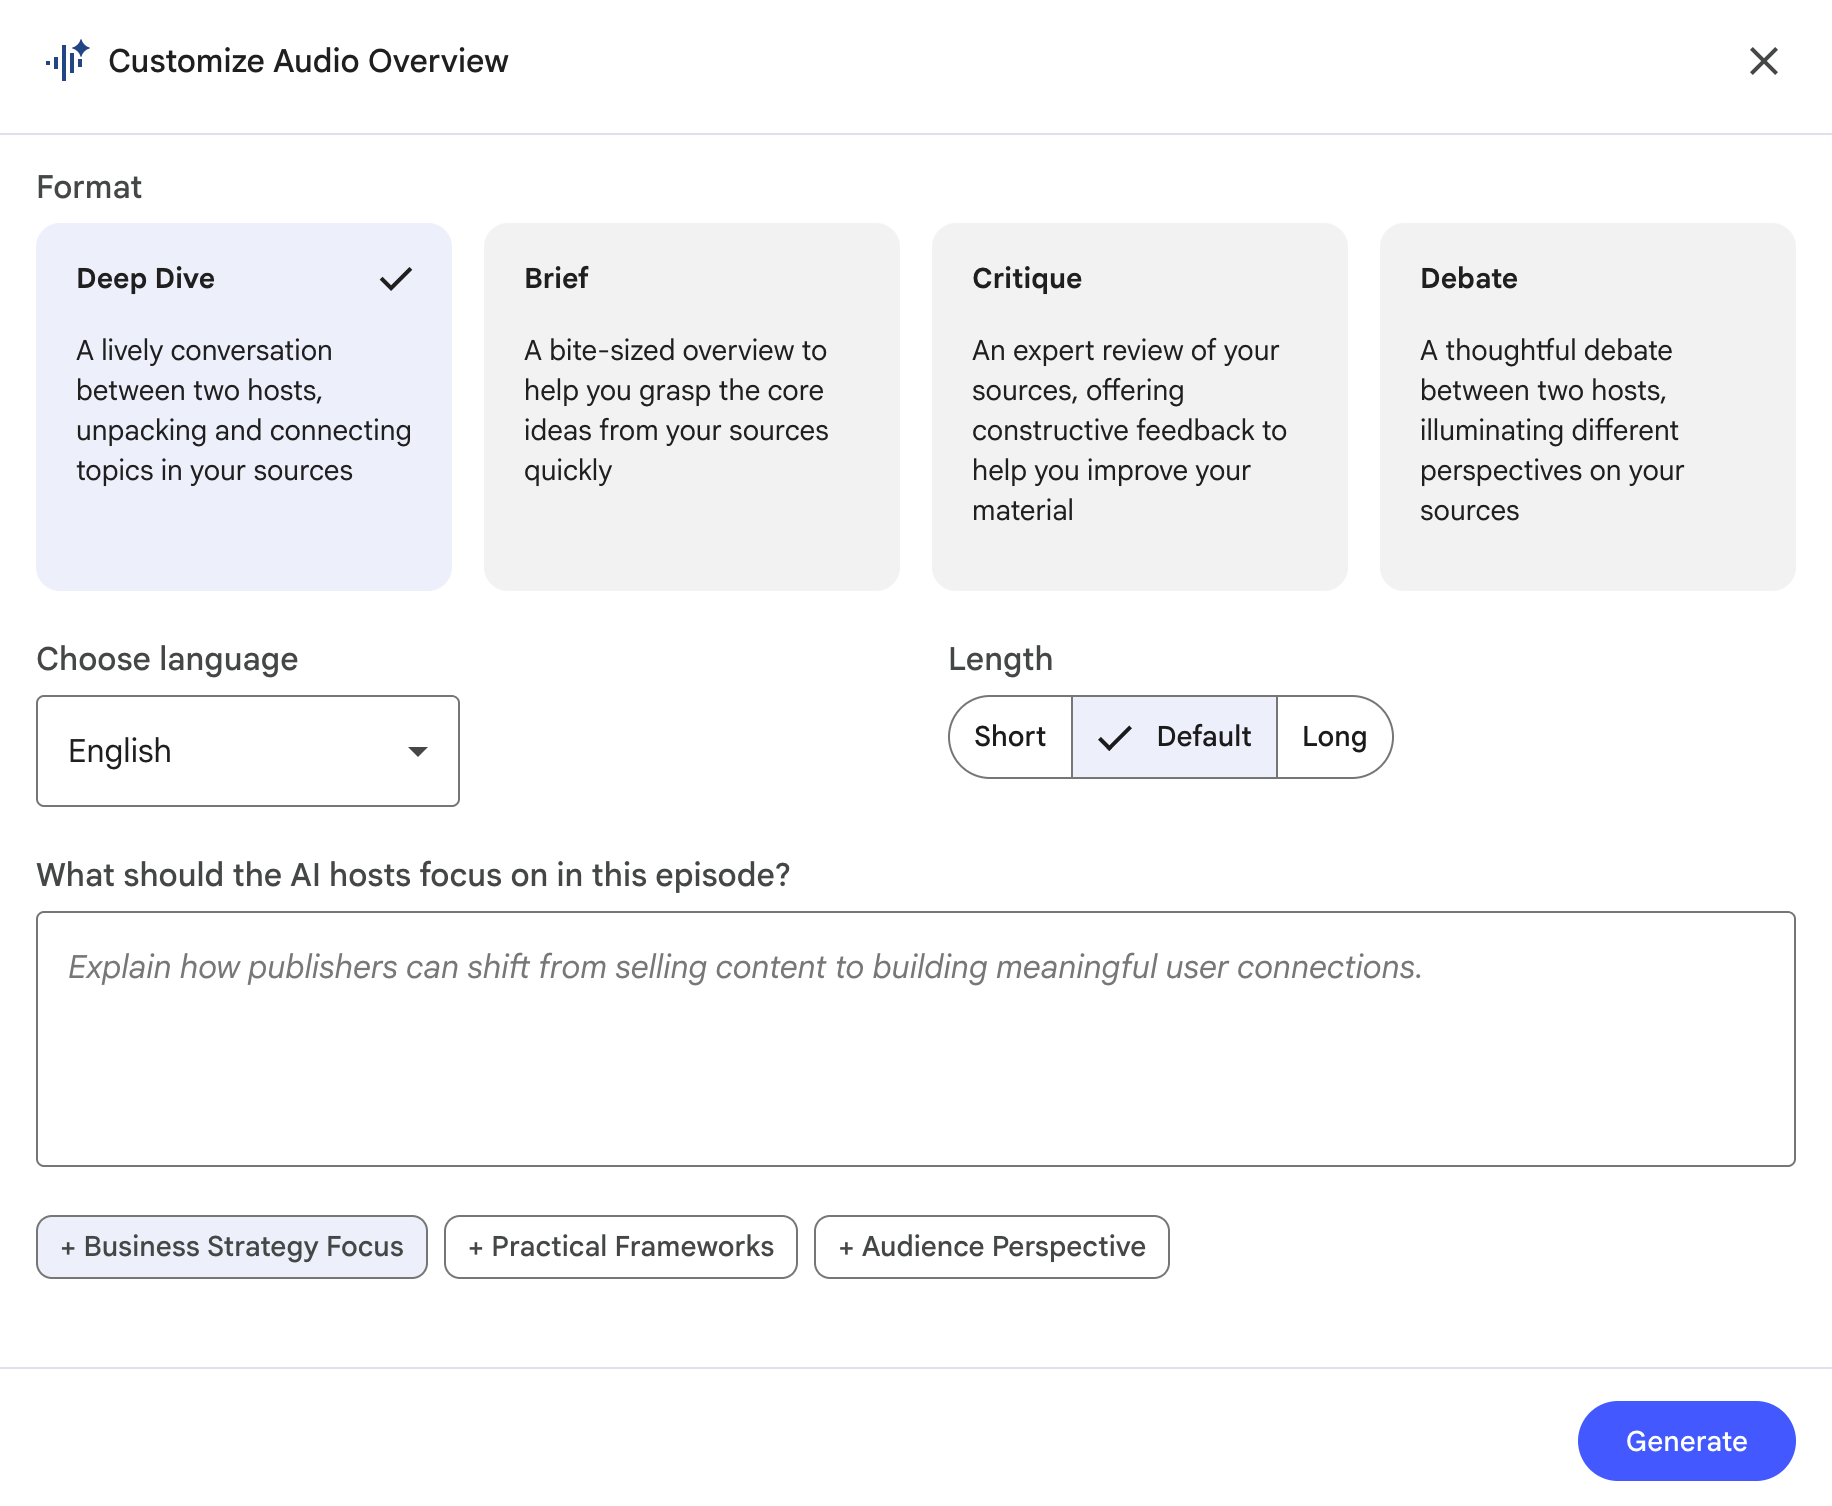This screenshot has height=1506, width=1832.
Task: Click the plus icon on Audience Perspective
Action: pyautogui.click(x=846, y=1248)
